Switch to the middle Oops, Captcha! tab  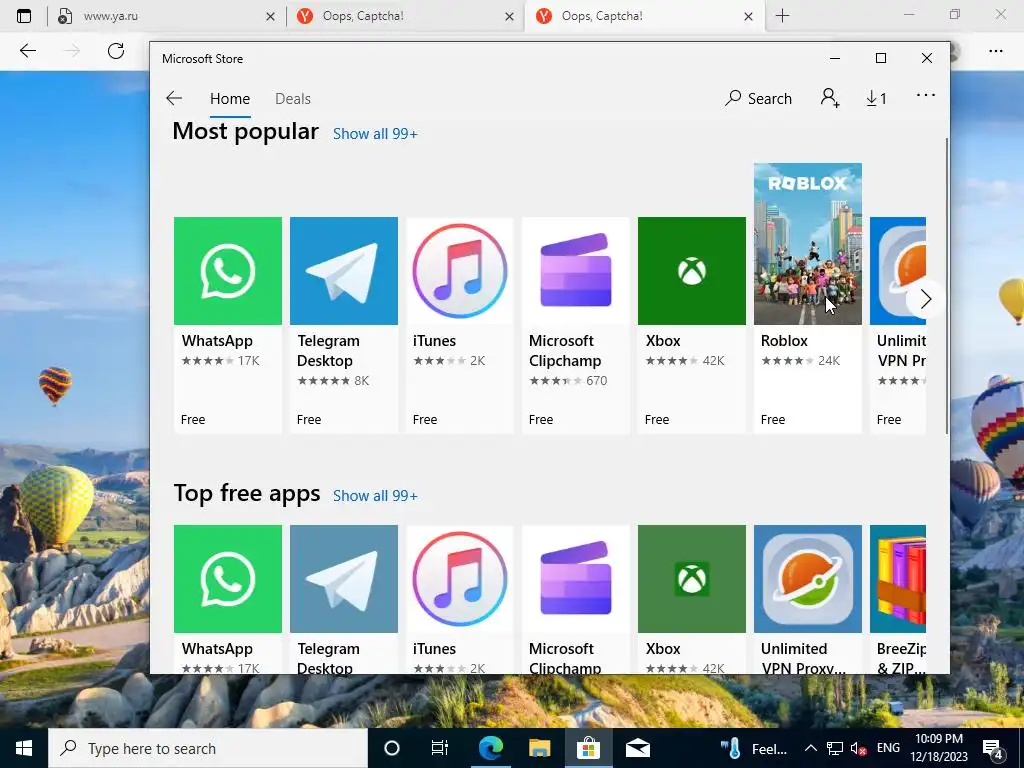[405, 16]
